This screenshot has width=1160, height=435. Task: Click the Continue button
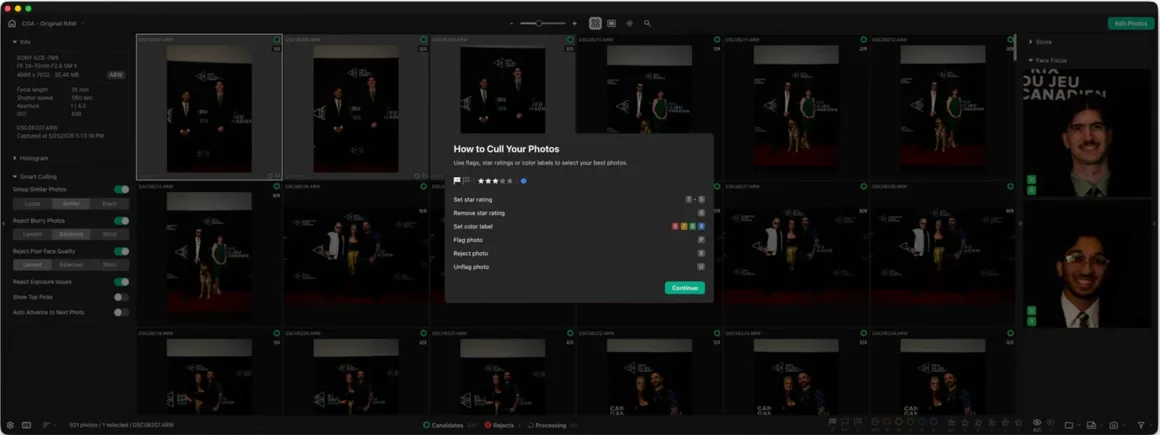684,288
